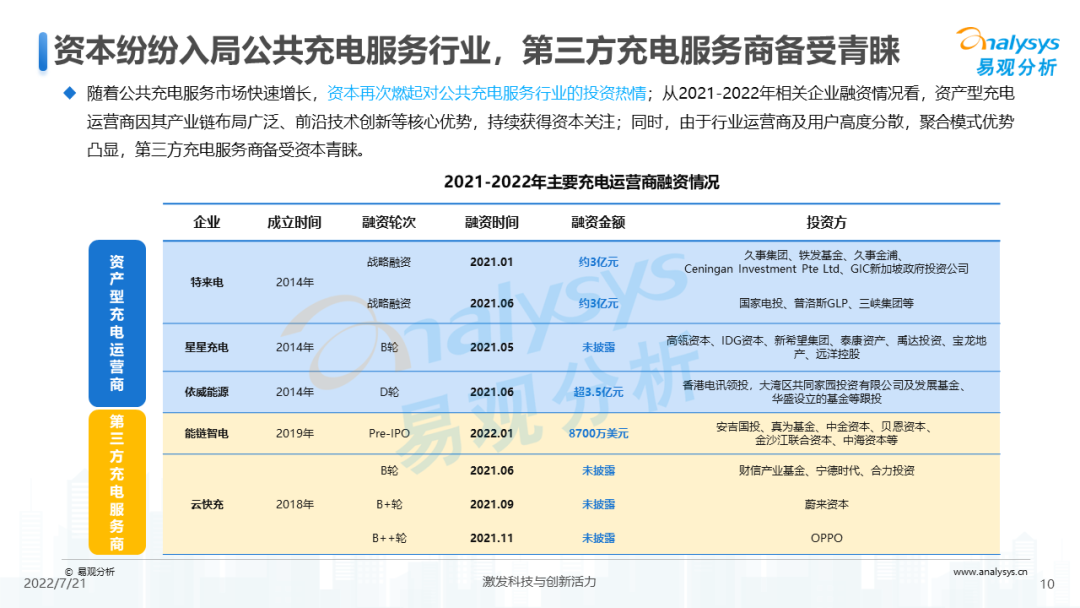Select the 特来电 company cell
The width and height of the screenshot is (1080, 608).
(x=207, y=282)
